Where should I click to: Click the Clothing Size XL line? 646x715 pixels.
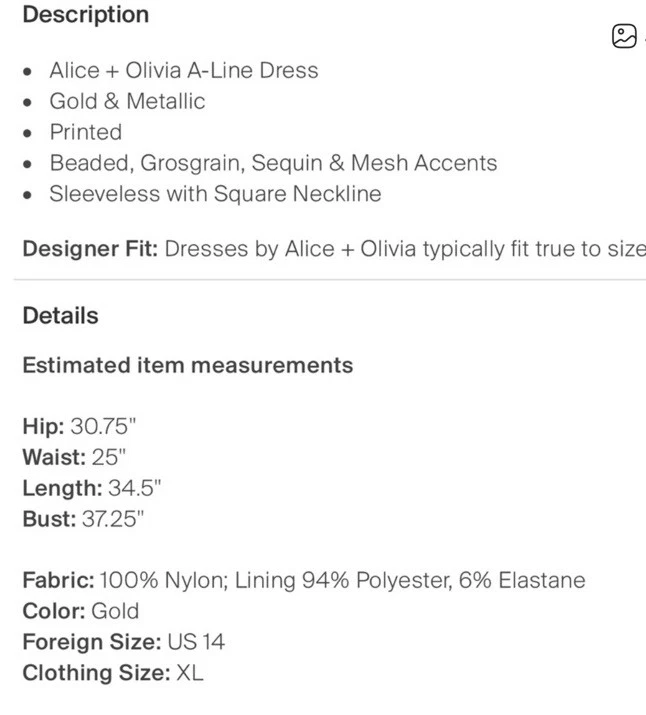click(112, 673)
